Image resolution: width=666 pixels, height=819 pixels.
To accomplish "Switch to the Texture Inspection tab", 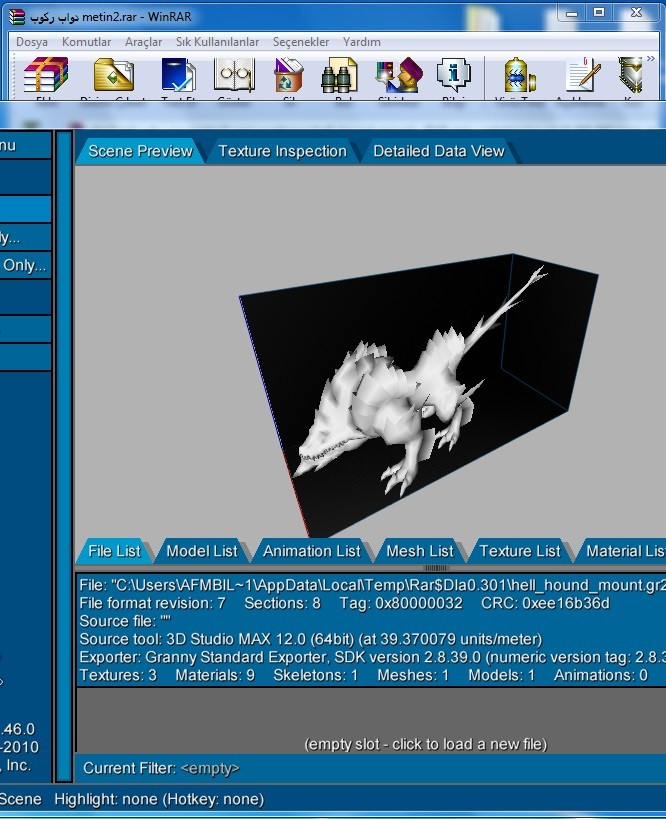I will click(282, 151).
